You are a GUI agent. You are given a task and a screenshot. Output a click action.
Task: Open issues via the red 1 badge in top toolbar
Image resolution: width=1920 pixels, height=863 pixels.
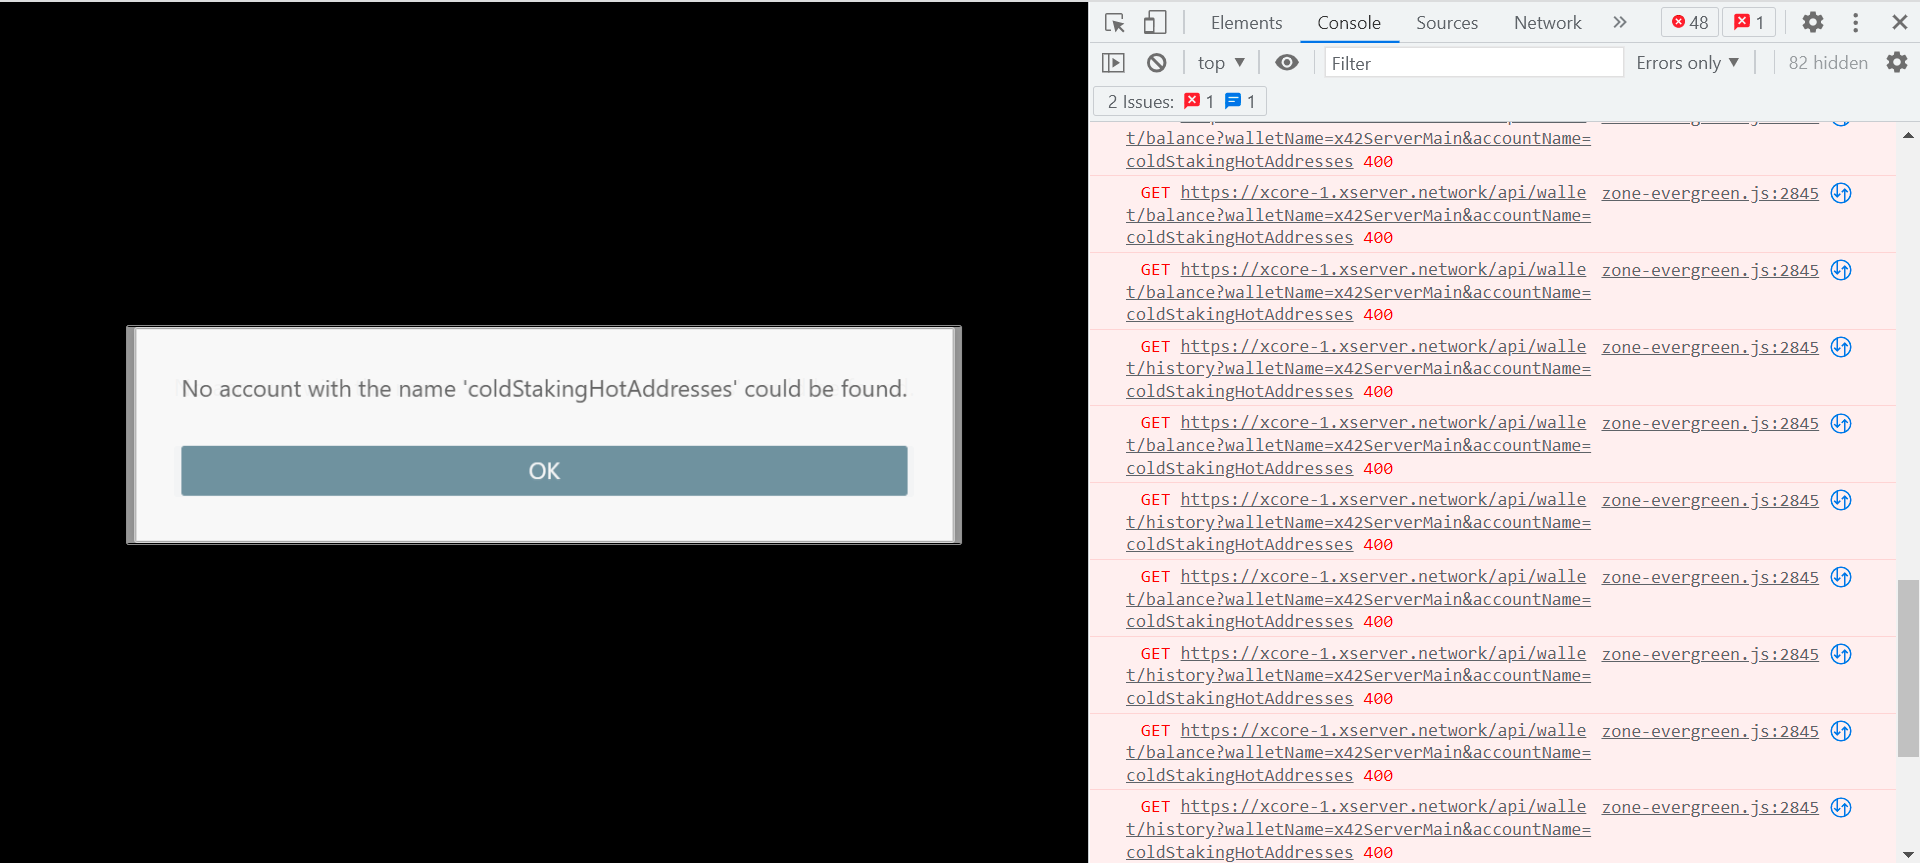1749,22
